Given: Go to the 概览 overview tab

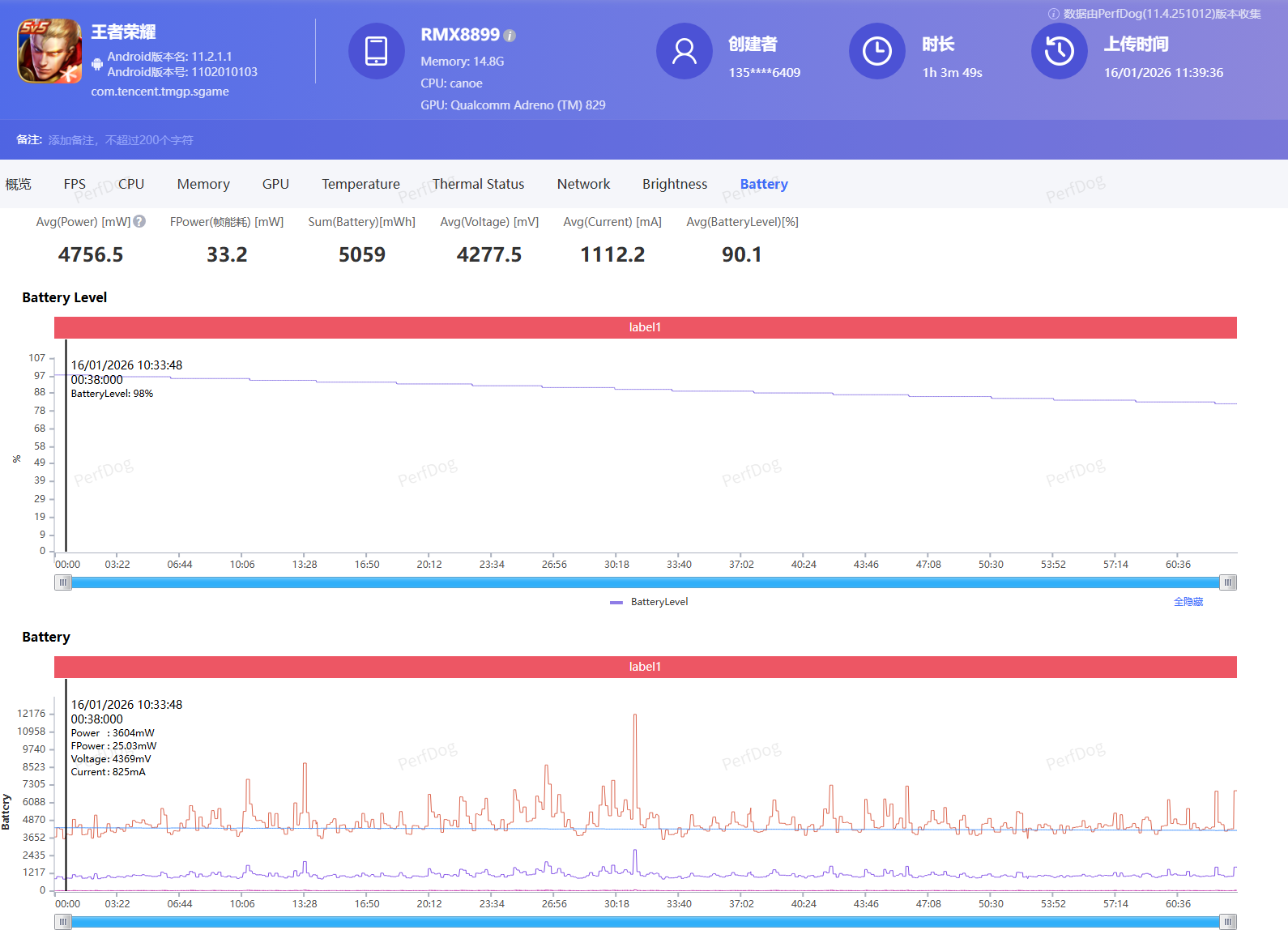Looking at the screenshot, I should click(x=18, y=184).
